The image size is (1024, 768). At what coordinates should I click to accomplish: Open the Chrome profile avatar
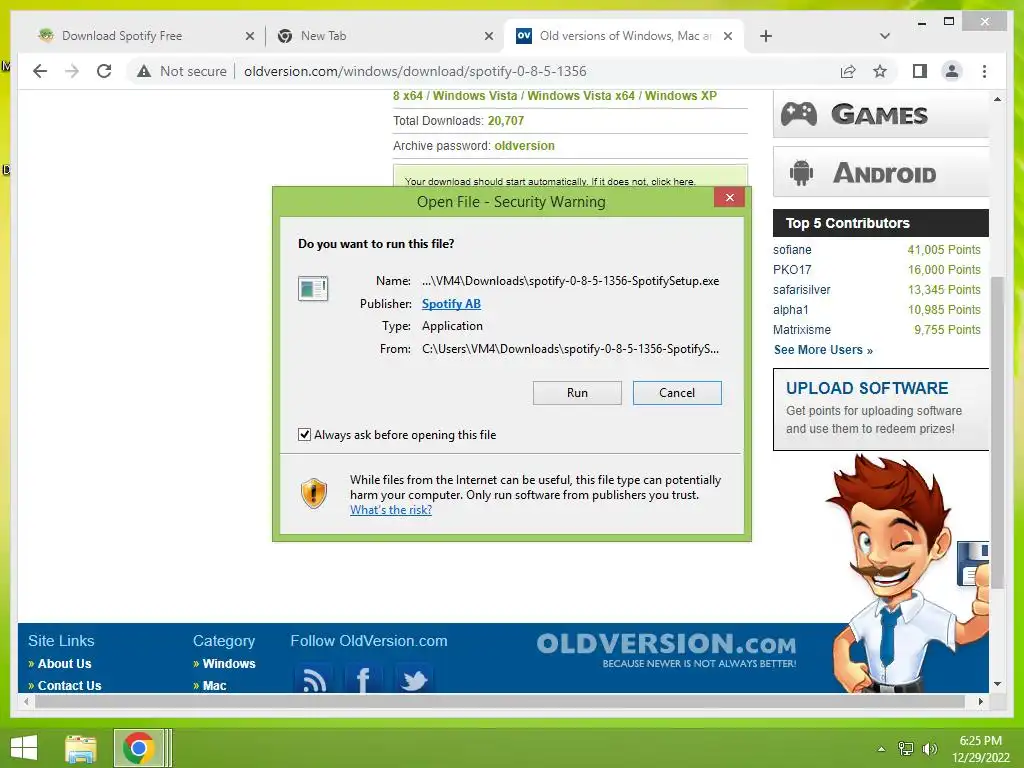coord(952,71)
